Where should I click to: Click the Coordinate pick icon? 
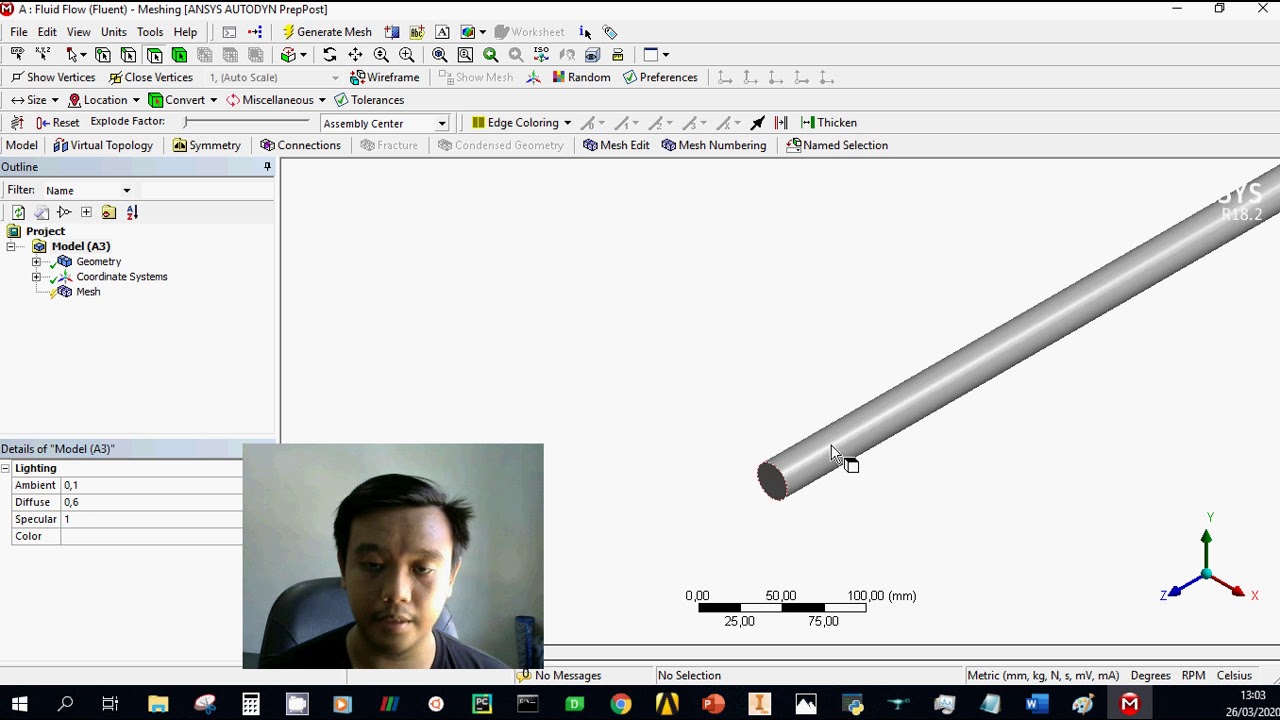click(43, 55)
